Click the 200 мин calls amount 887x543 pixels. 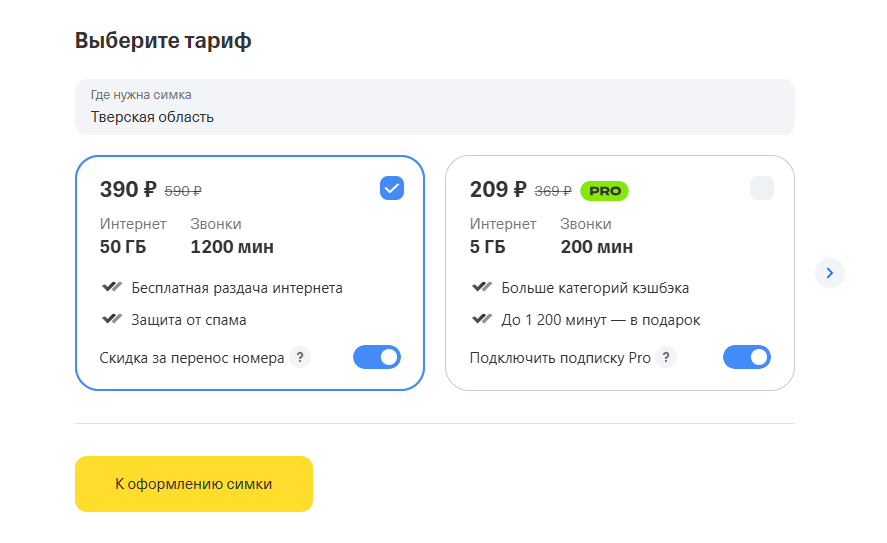click(596, 247)
